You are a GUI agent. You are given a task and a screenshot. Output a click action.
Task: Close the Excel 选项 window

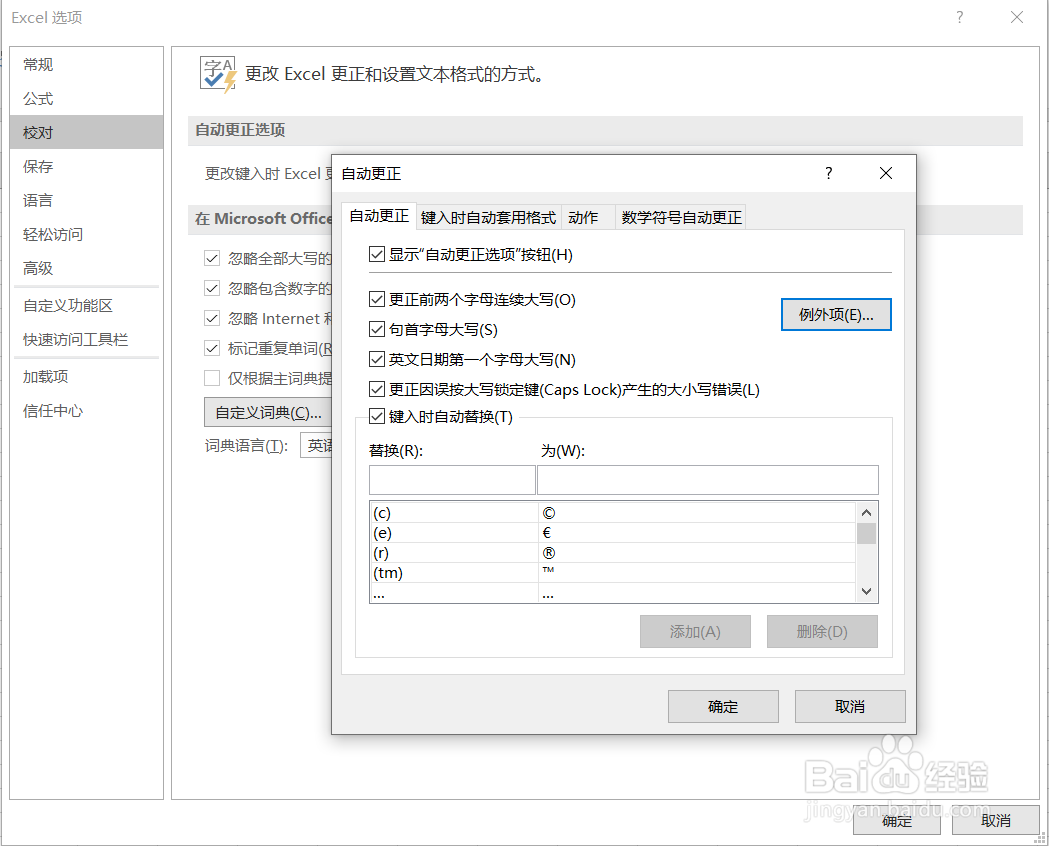coord(1016,17)
